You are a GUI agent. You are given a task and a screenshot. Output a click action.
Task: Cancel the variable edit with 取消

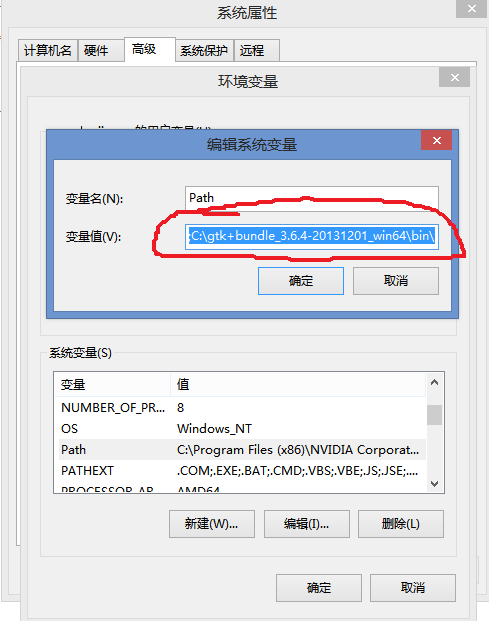pyautogui.click(x=396, y=281)
